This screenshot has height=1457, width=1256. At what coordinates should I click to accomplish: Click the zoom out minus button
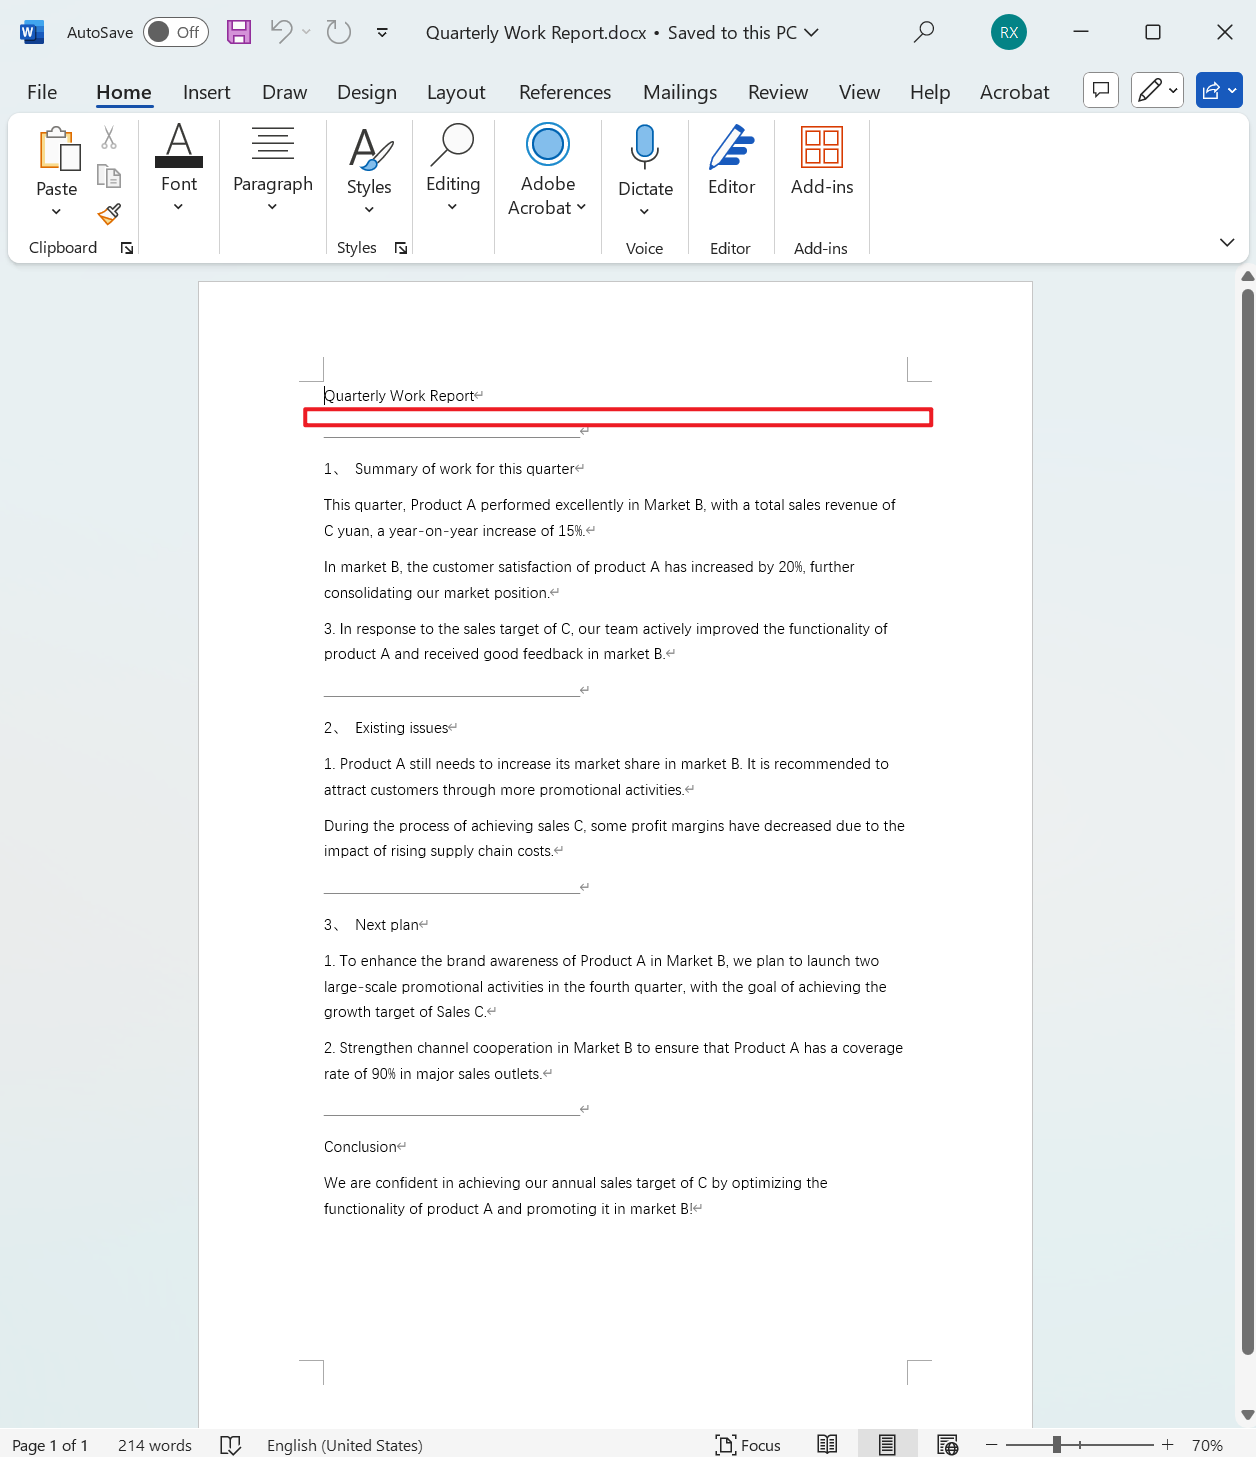[x=992, y=1445]
